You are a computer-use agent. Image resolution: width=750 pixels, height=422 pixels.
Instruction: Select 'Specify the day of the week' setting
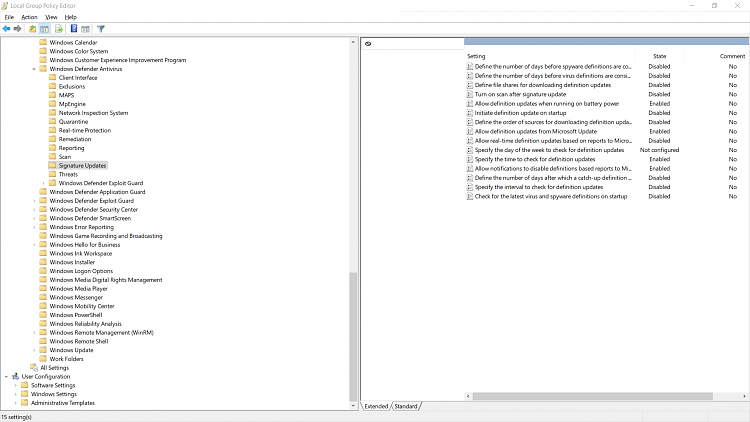(549, 150)
